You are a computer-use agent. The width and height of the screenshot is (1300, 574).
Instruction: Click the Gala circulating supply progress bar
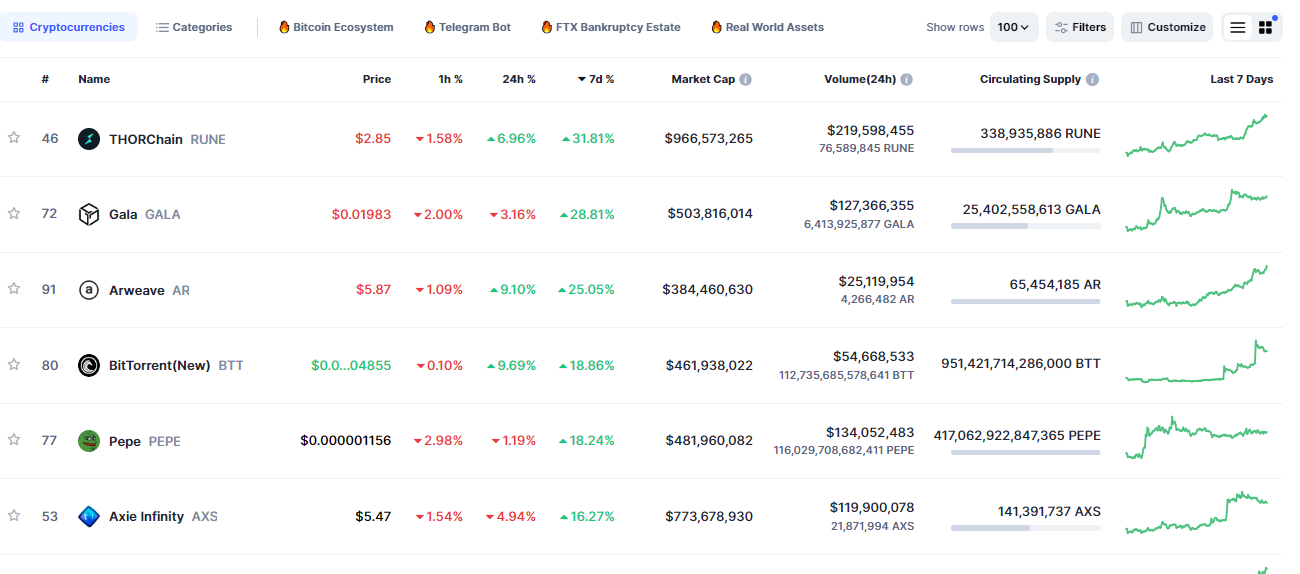point(1025,226)
